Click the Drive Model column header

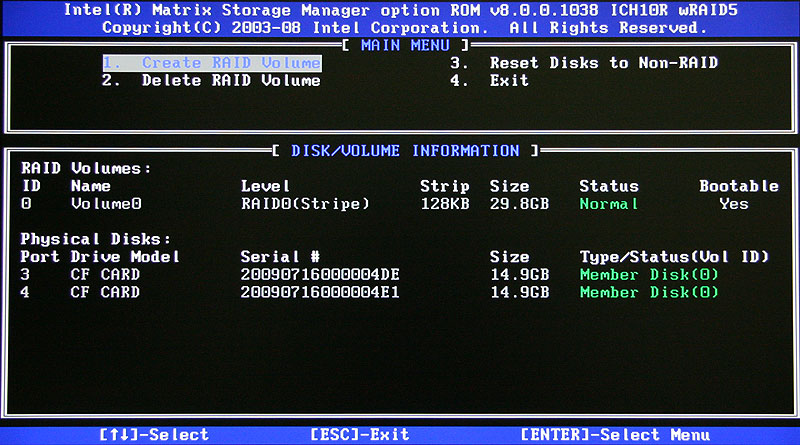click(125, 257)
